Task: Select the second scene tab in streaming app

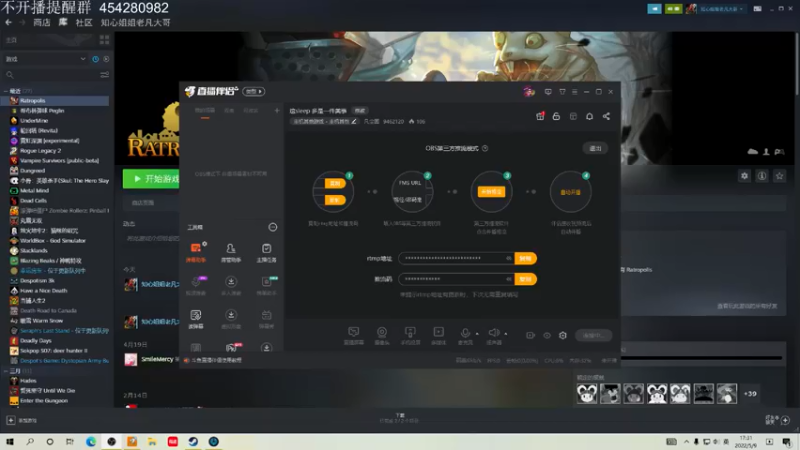Action: tap(229, 111)
